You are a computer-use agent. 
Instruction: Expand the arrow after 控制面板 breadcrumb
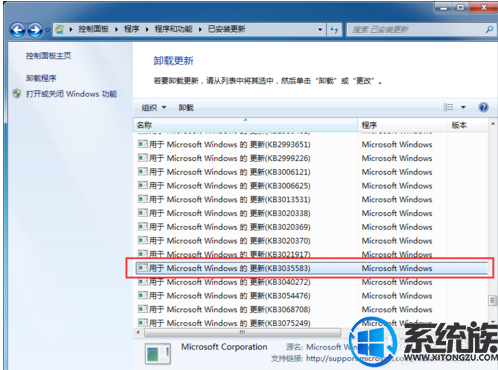[116, 29]
